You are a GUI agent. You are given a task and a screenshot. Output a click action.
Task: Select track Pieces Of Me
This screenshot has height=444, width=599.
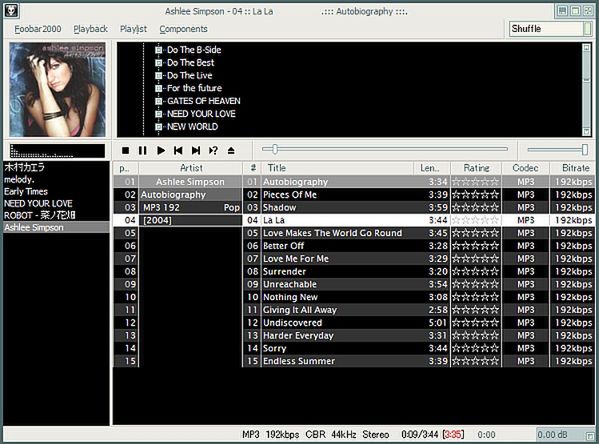coord(354,195)
